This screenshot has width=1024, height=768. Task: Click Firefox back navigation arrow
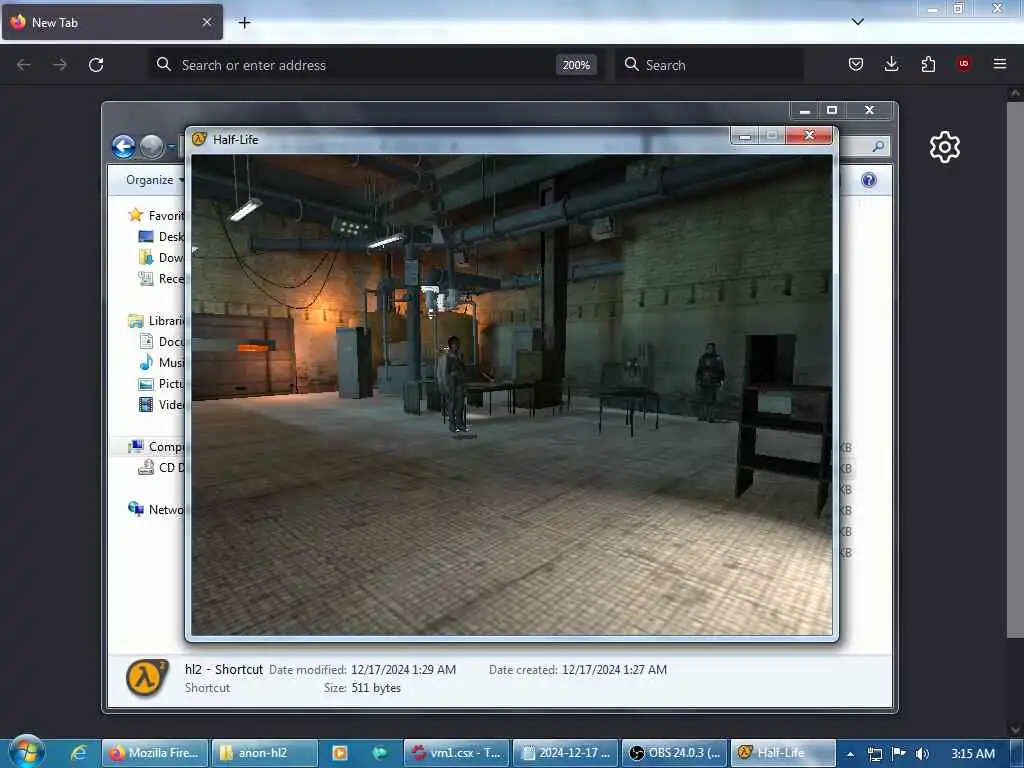(x=24, y=65)
